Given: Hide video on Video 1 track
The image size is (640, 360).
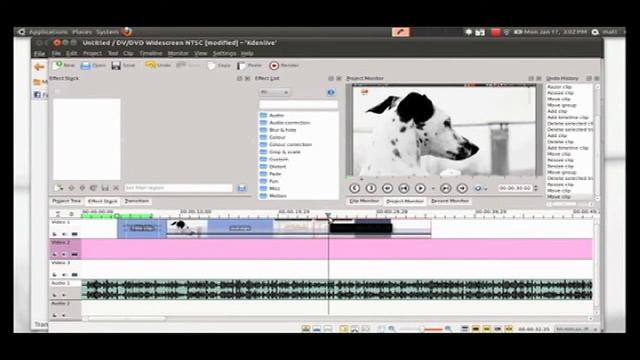Looking at the screenshot, I should tap(74, 234).
